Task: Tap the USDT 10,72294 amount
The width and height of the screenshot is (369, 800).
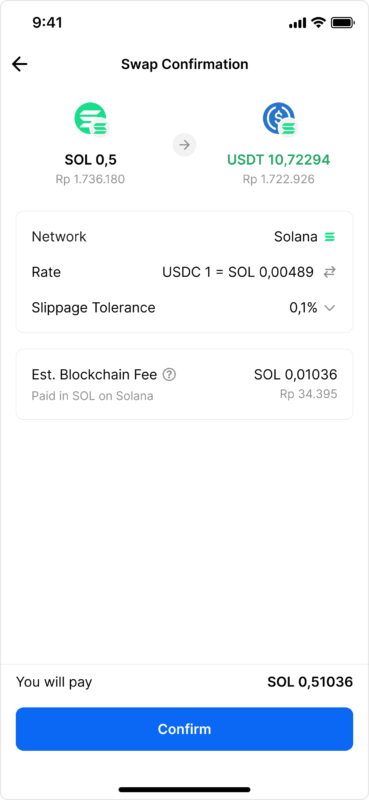Action: (x=278, y=160)
